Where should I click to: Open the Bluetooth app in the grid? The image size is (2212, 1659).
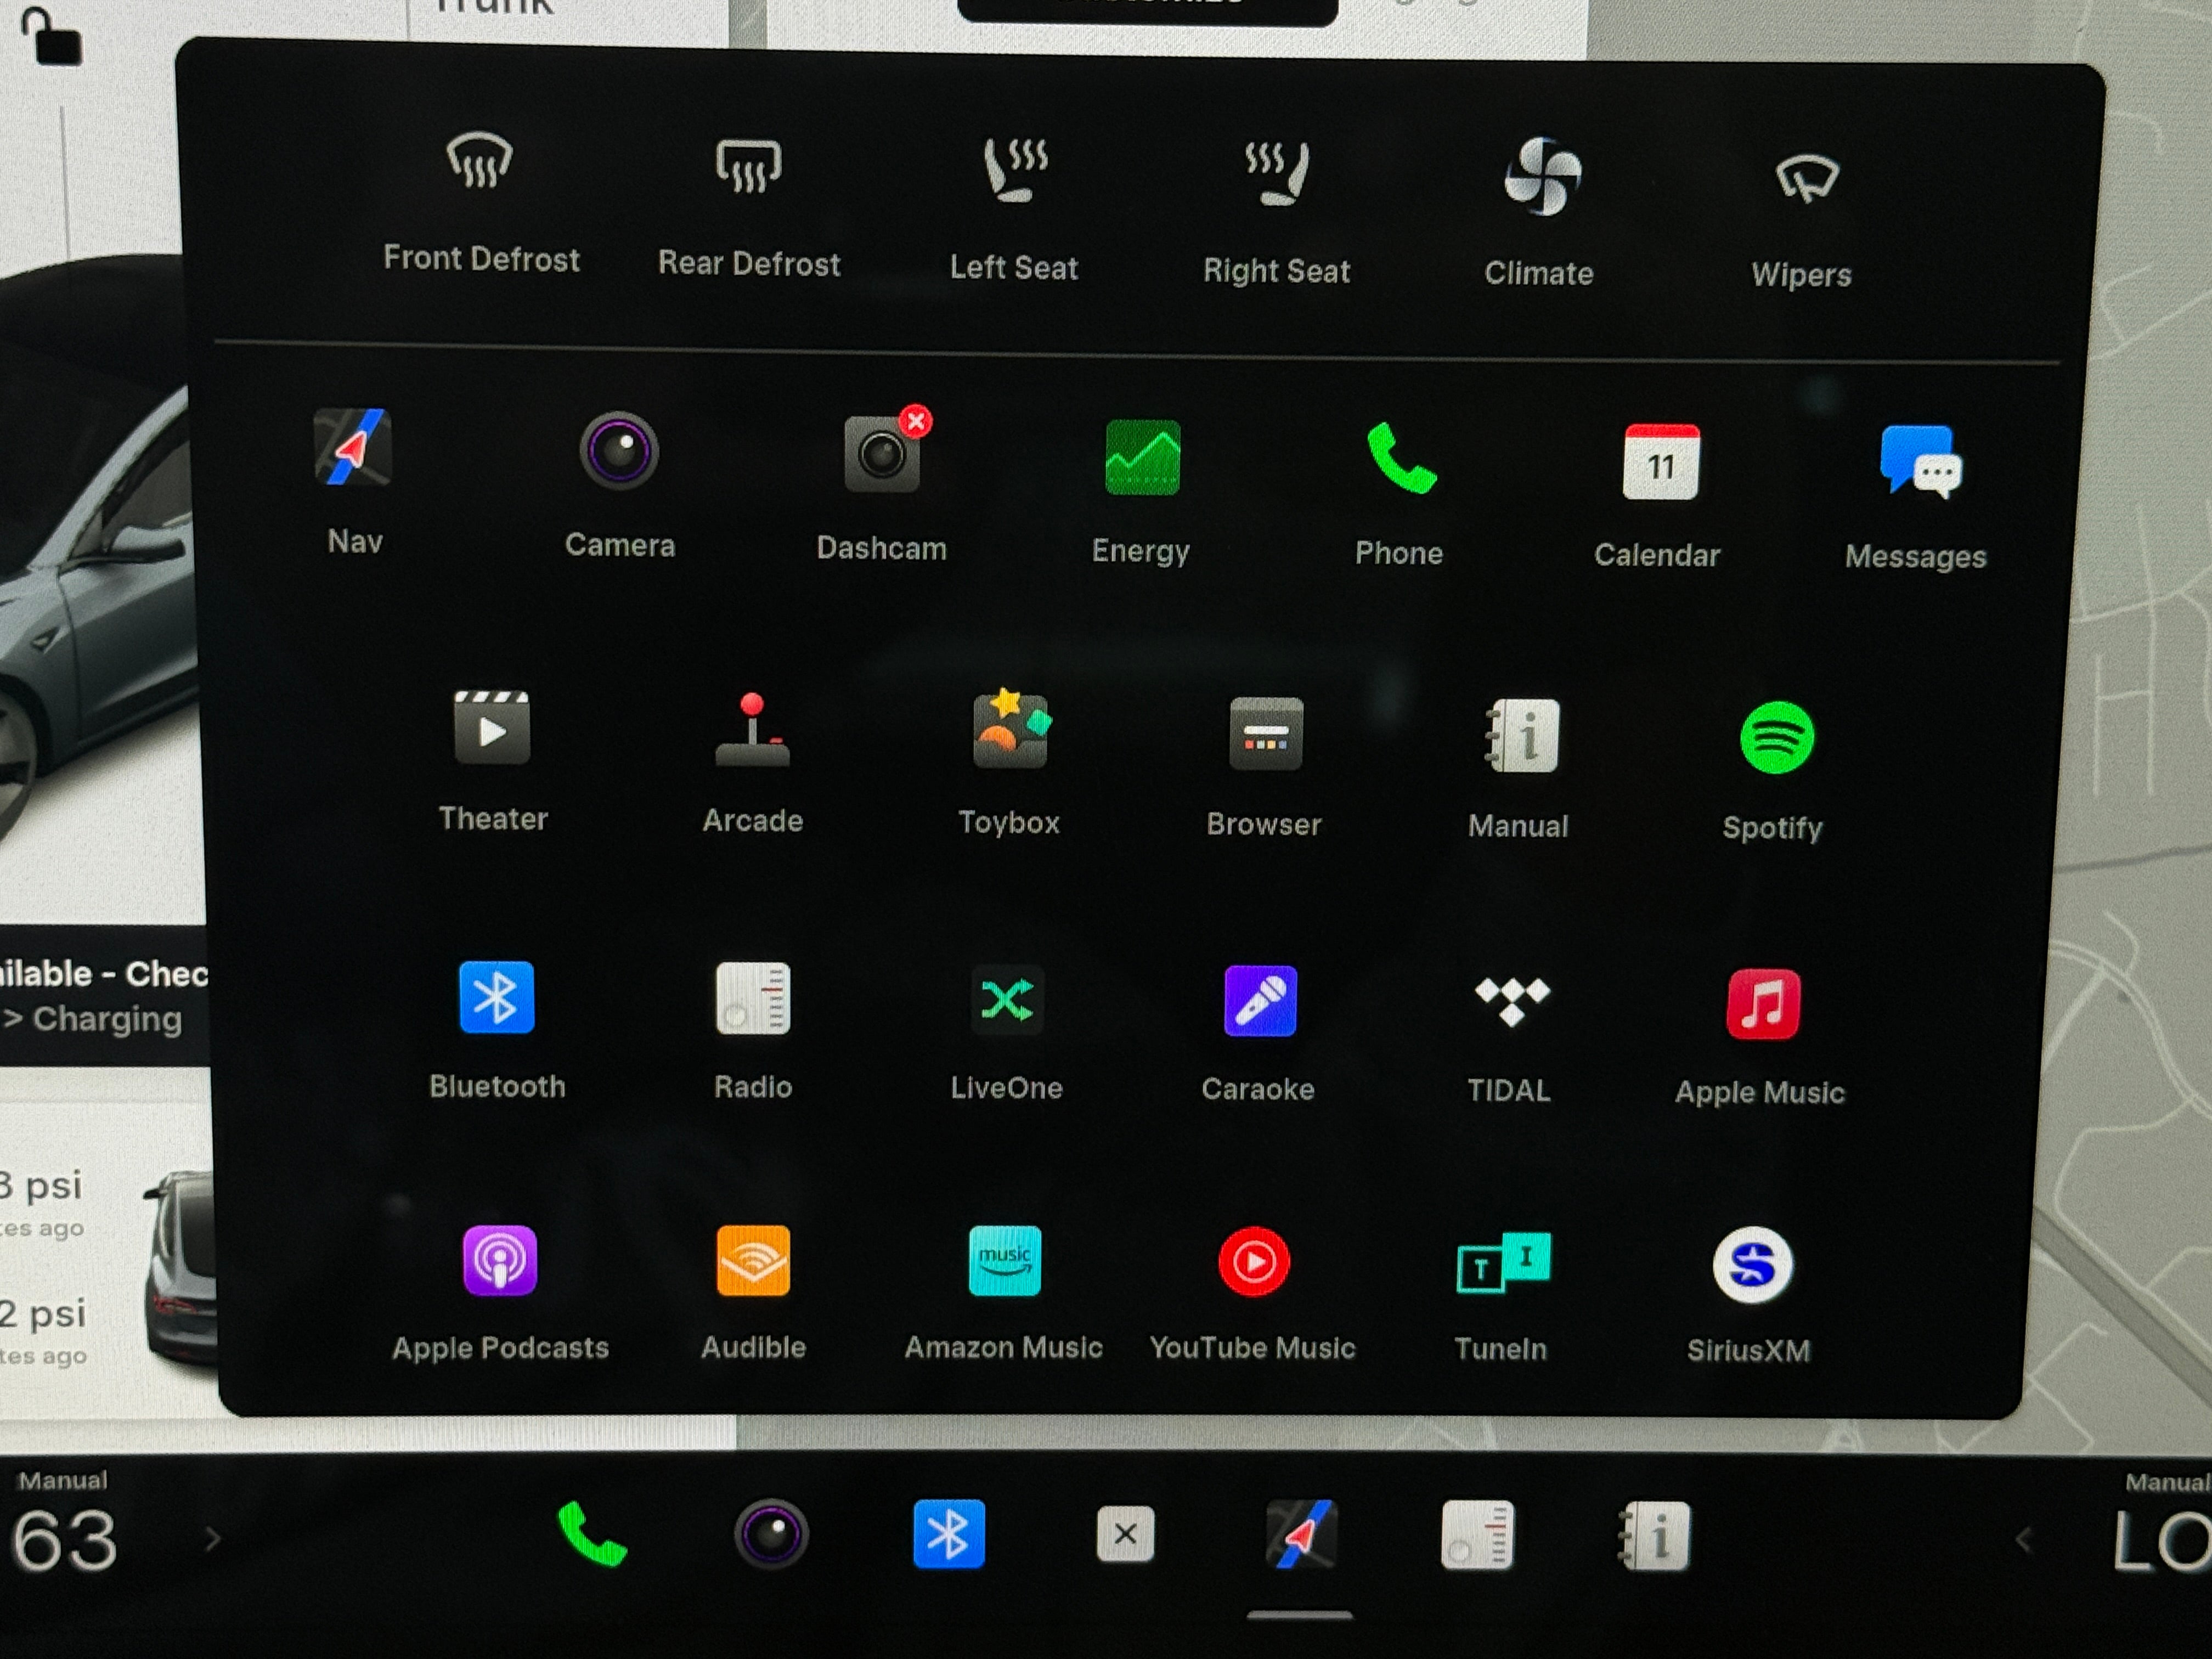pyautogui.click(x=496, y=997)
